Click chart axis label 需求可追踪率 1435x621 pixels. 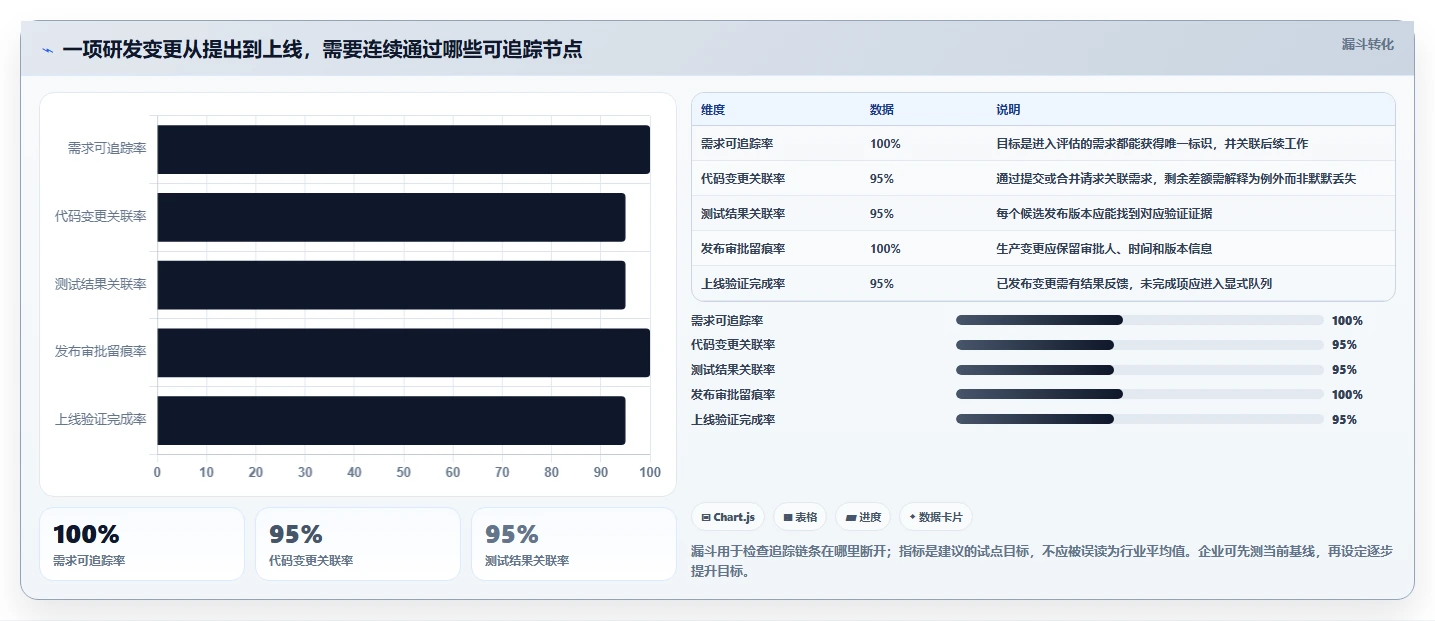(107, 149)
